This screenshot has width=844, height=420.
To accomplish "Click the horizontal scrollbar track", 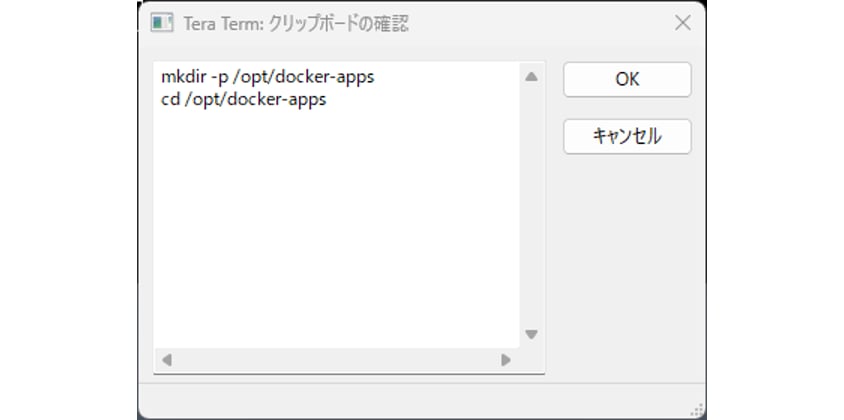I will (336, 359).
